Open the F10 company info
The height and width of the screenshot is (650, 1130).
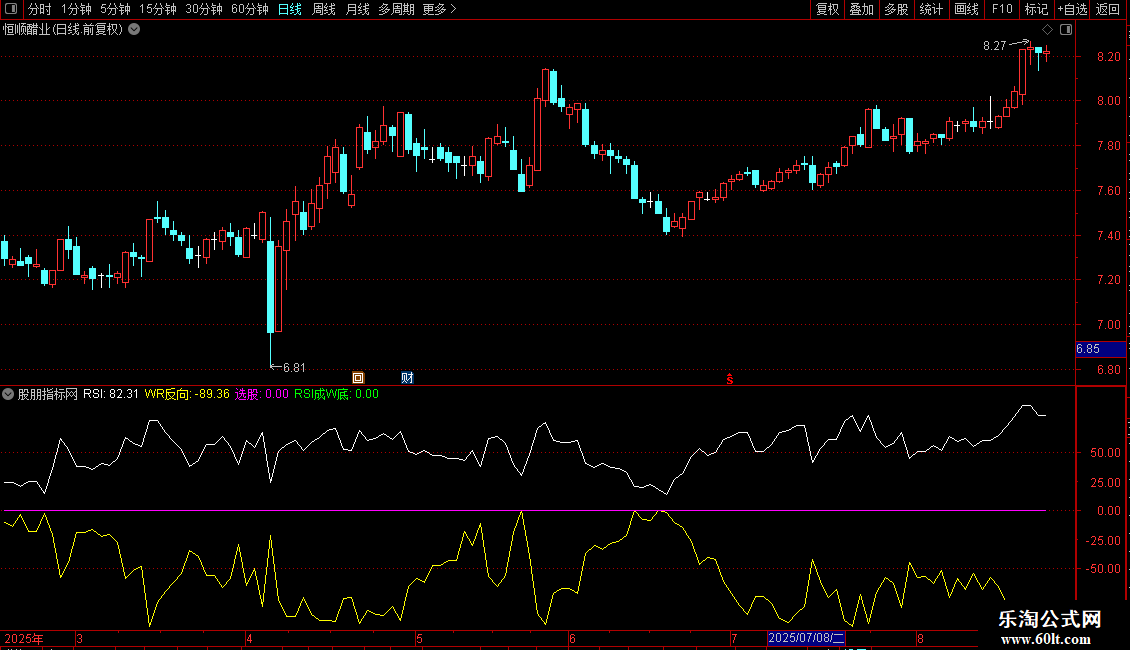[x=1002, y=9]
